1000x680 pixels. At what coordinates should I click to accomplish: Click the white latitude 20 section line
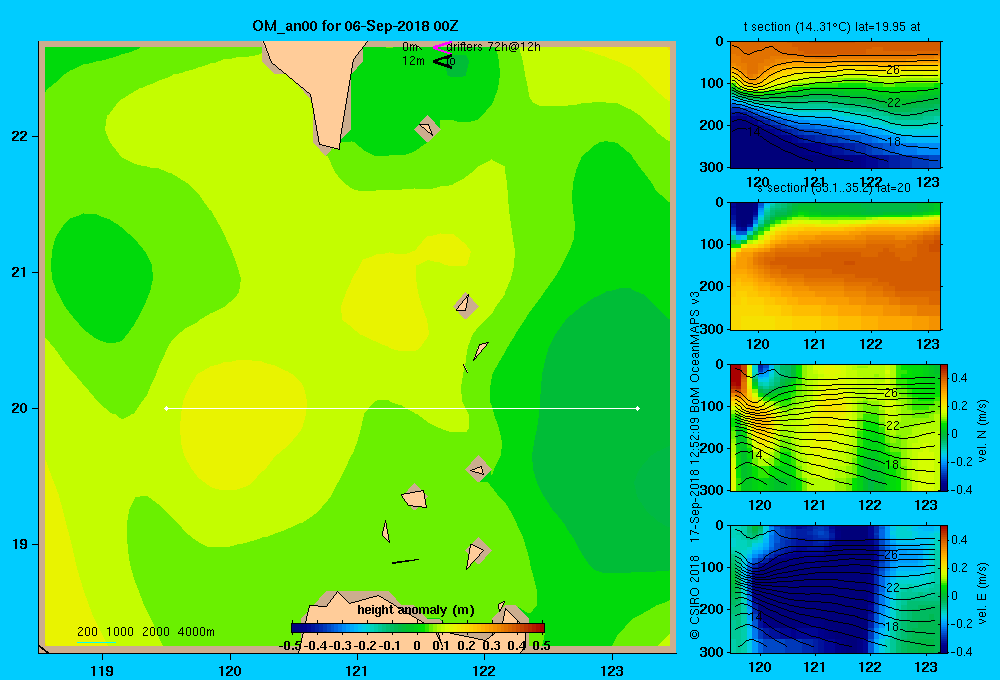coord(402,408)
